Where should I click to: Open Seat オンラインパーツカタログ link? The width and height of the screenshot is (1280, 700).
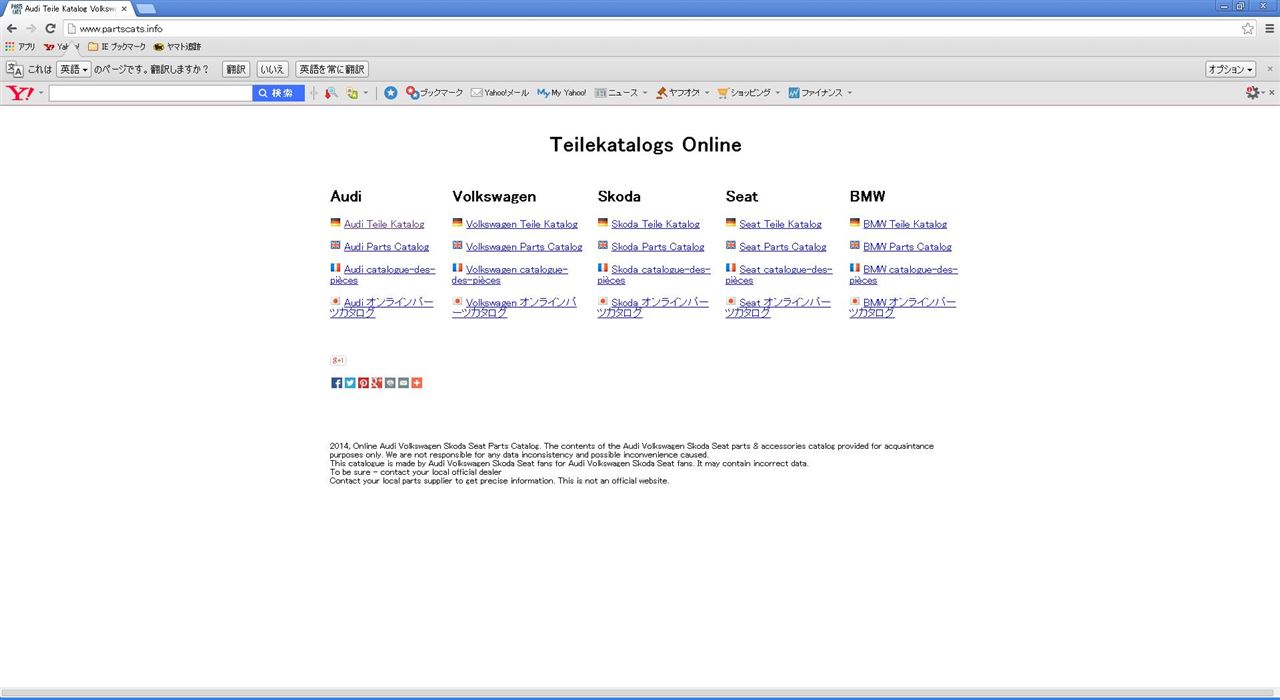point(778,308)
